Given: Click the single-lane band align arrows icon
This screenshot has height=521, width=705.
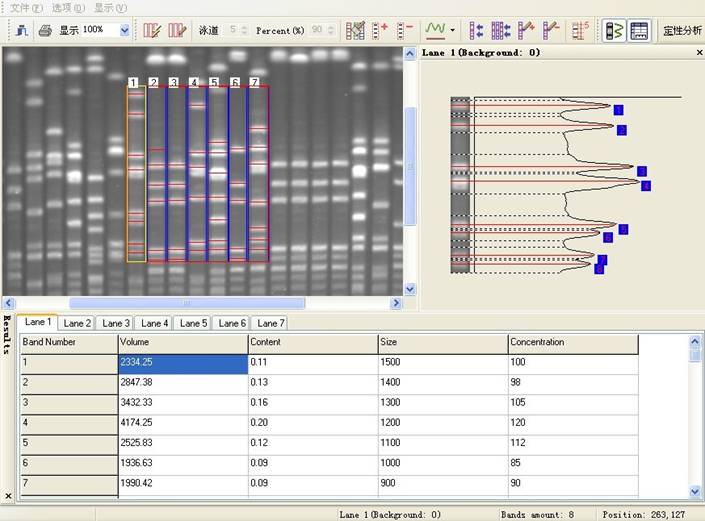Looking at the screenshot, I should click(476, 31).
